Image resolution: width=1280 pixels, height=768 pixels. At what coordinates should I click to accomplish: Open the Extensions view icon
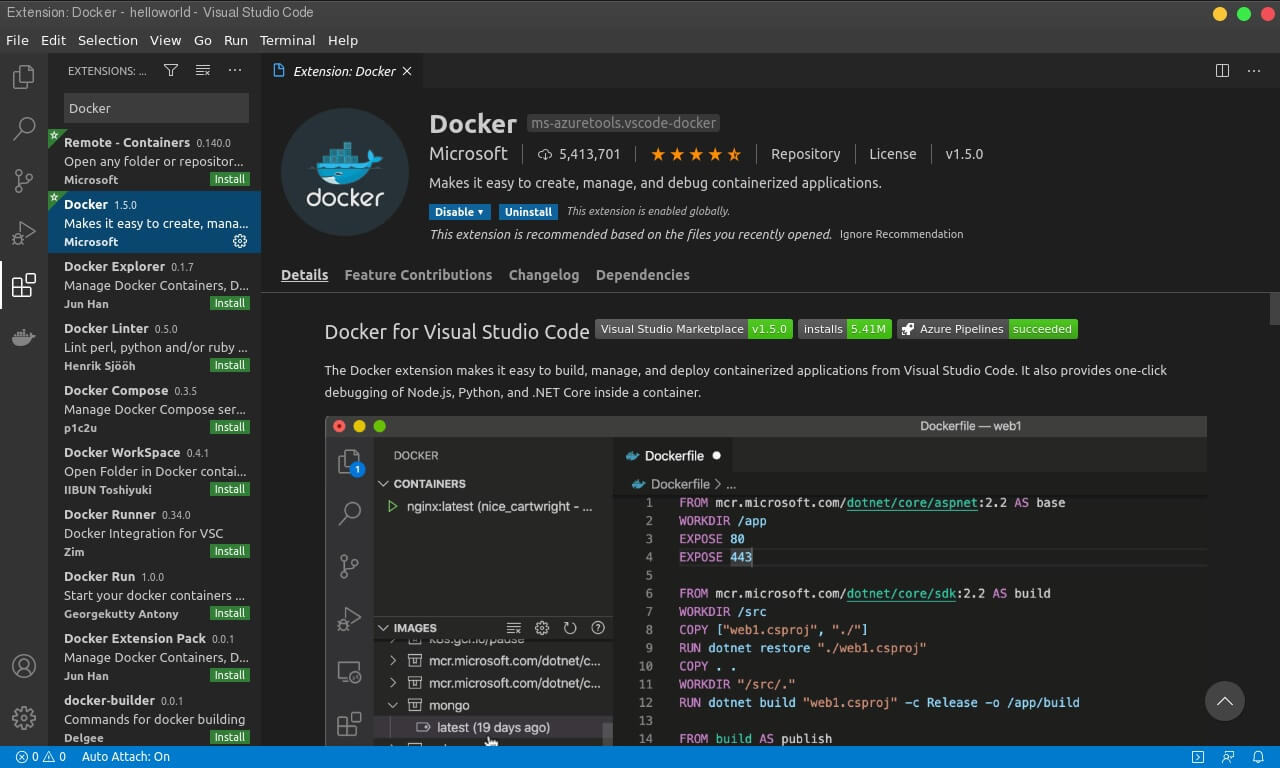[x=24, y=286]
